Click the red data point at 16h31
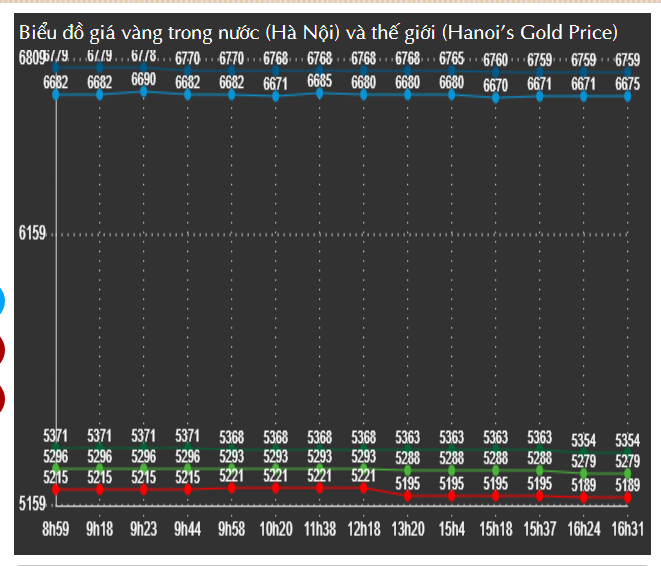This screenshot has width=661, height=566. pyautogui.click(x=627, y=497)
